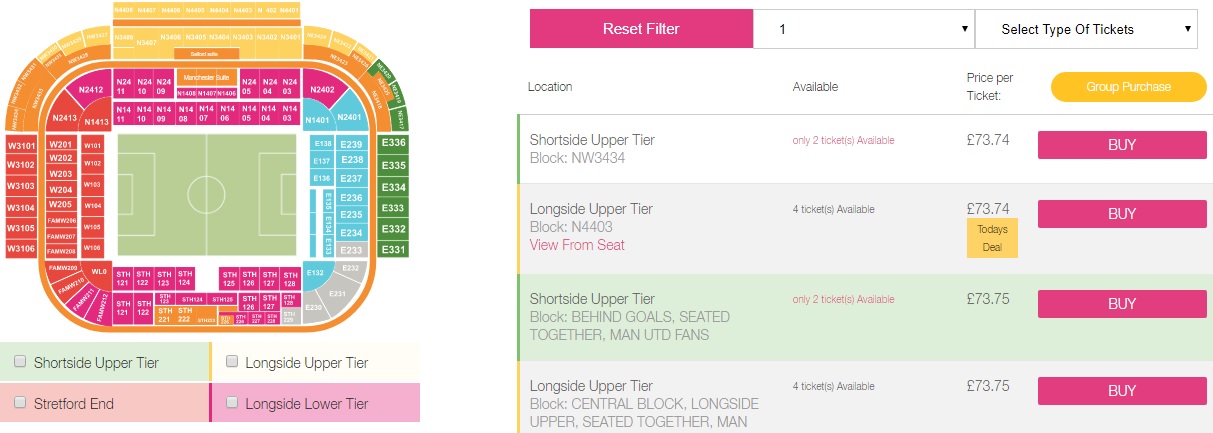The image size is (1213, 433).
Task: Buy the Block NW3434 ticket
Action: pyautogui.click(x=1122, y=145)
